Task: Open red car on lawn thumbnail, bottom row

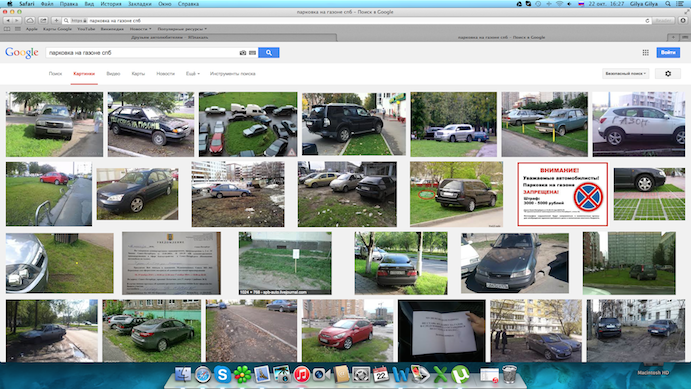Action: click(x=347, y=331)
